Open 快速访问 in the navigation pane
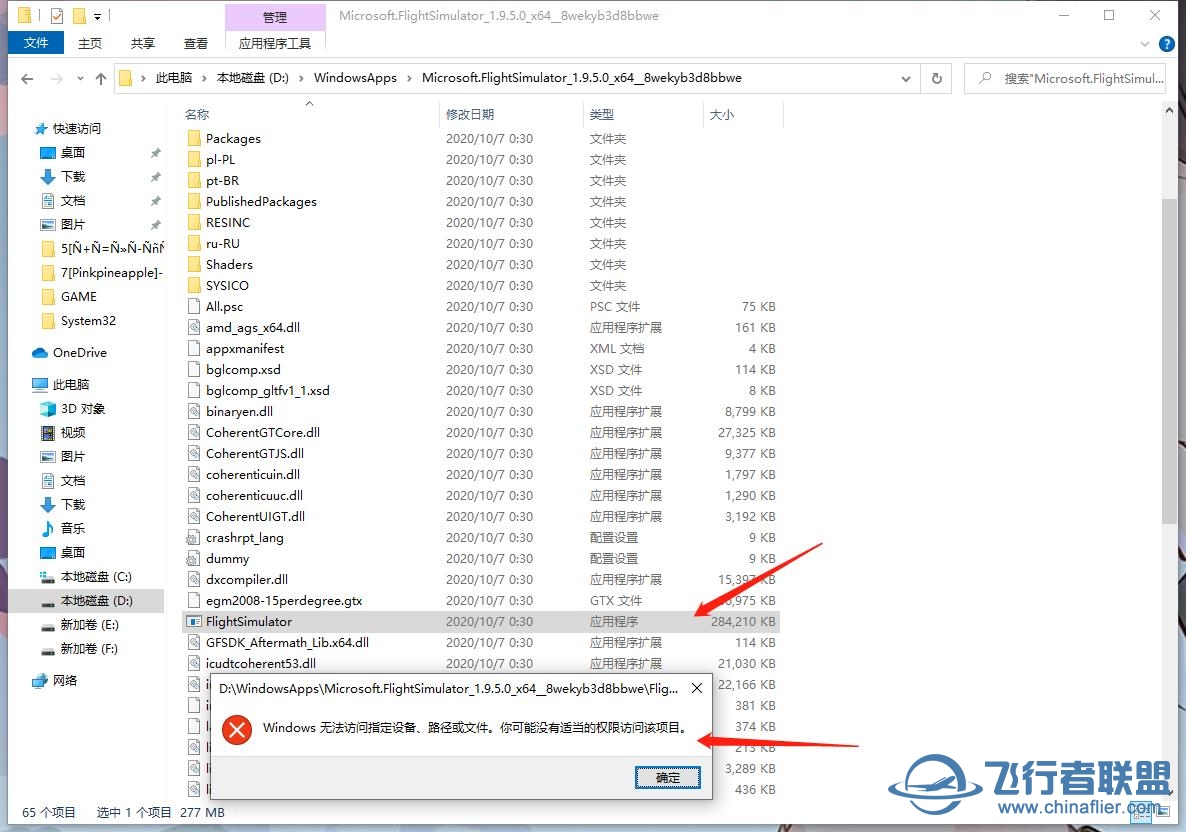1186x832 pixels. pyautogui.click(x=76, y=129)
